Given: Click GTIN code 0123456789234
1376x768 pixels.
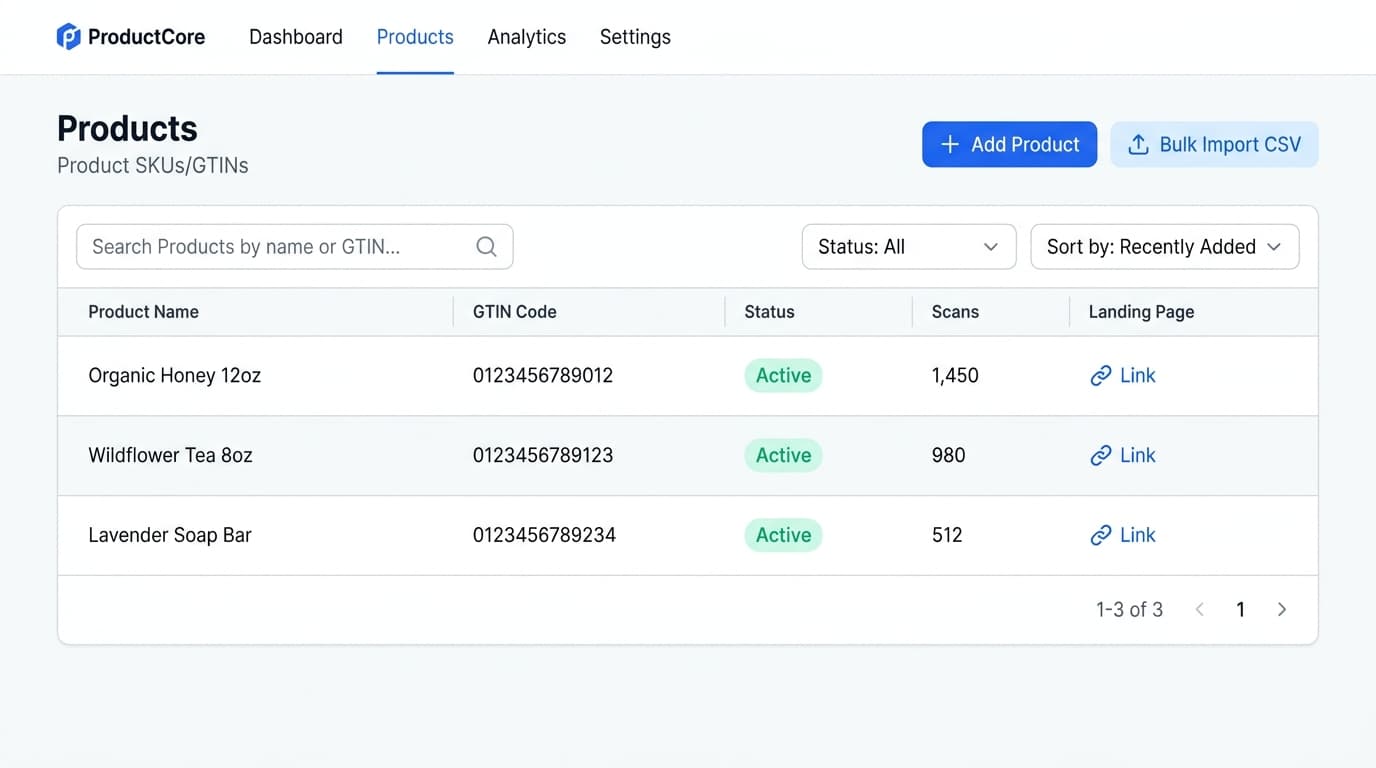Looking at the screenshot, I should pyautogui.click(x=544, y=535).
